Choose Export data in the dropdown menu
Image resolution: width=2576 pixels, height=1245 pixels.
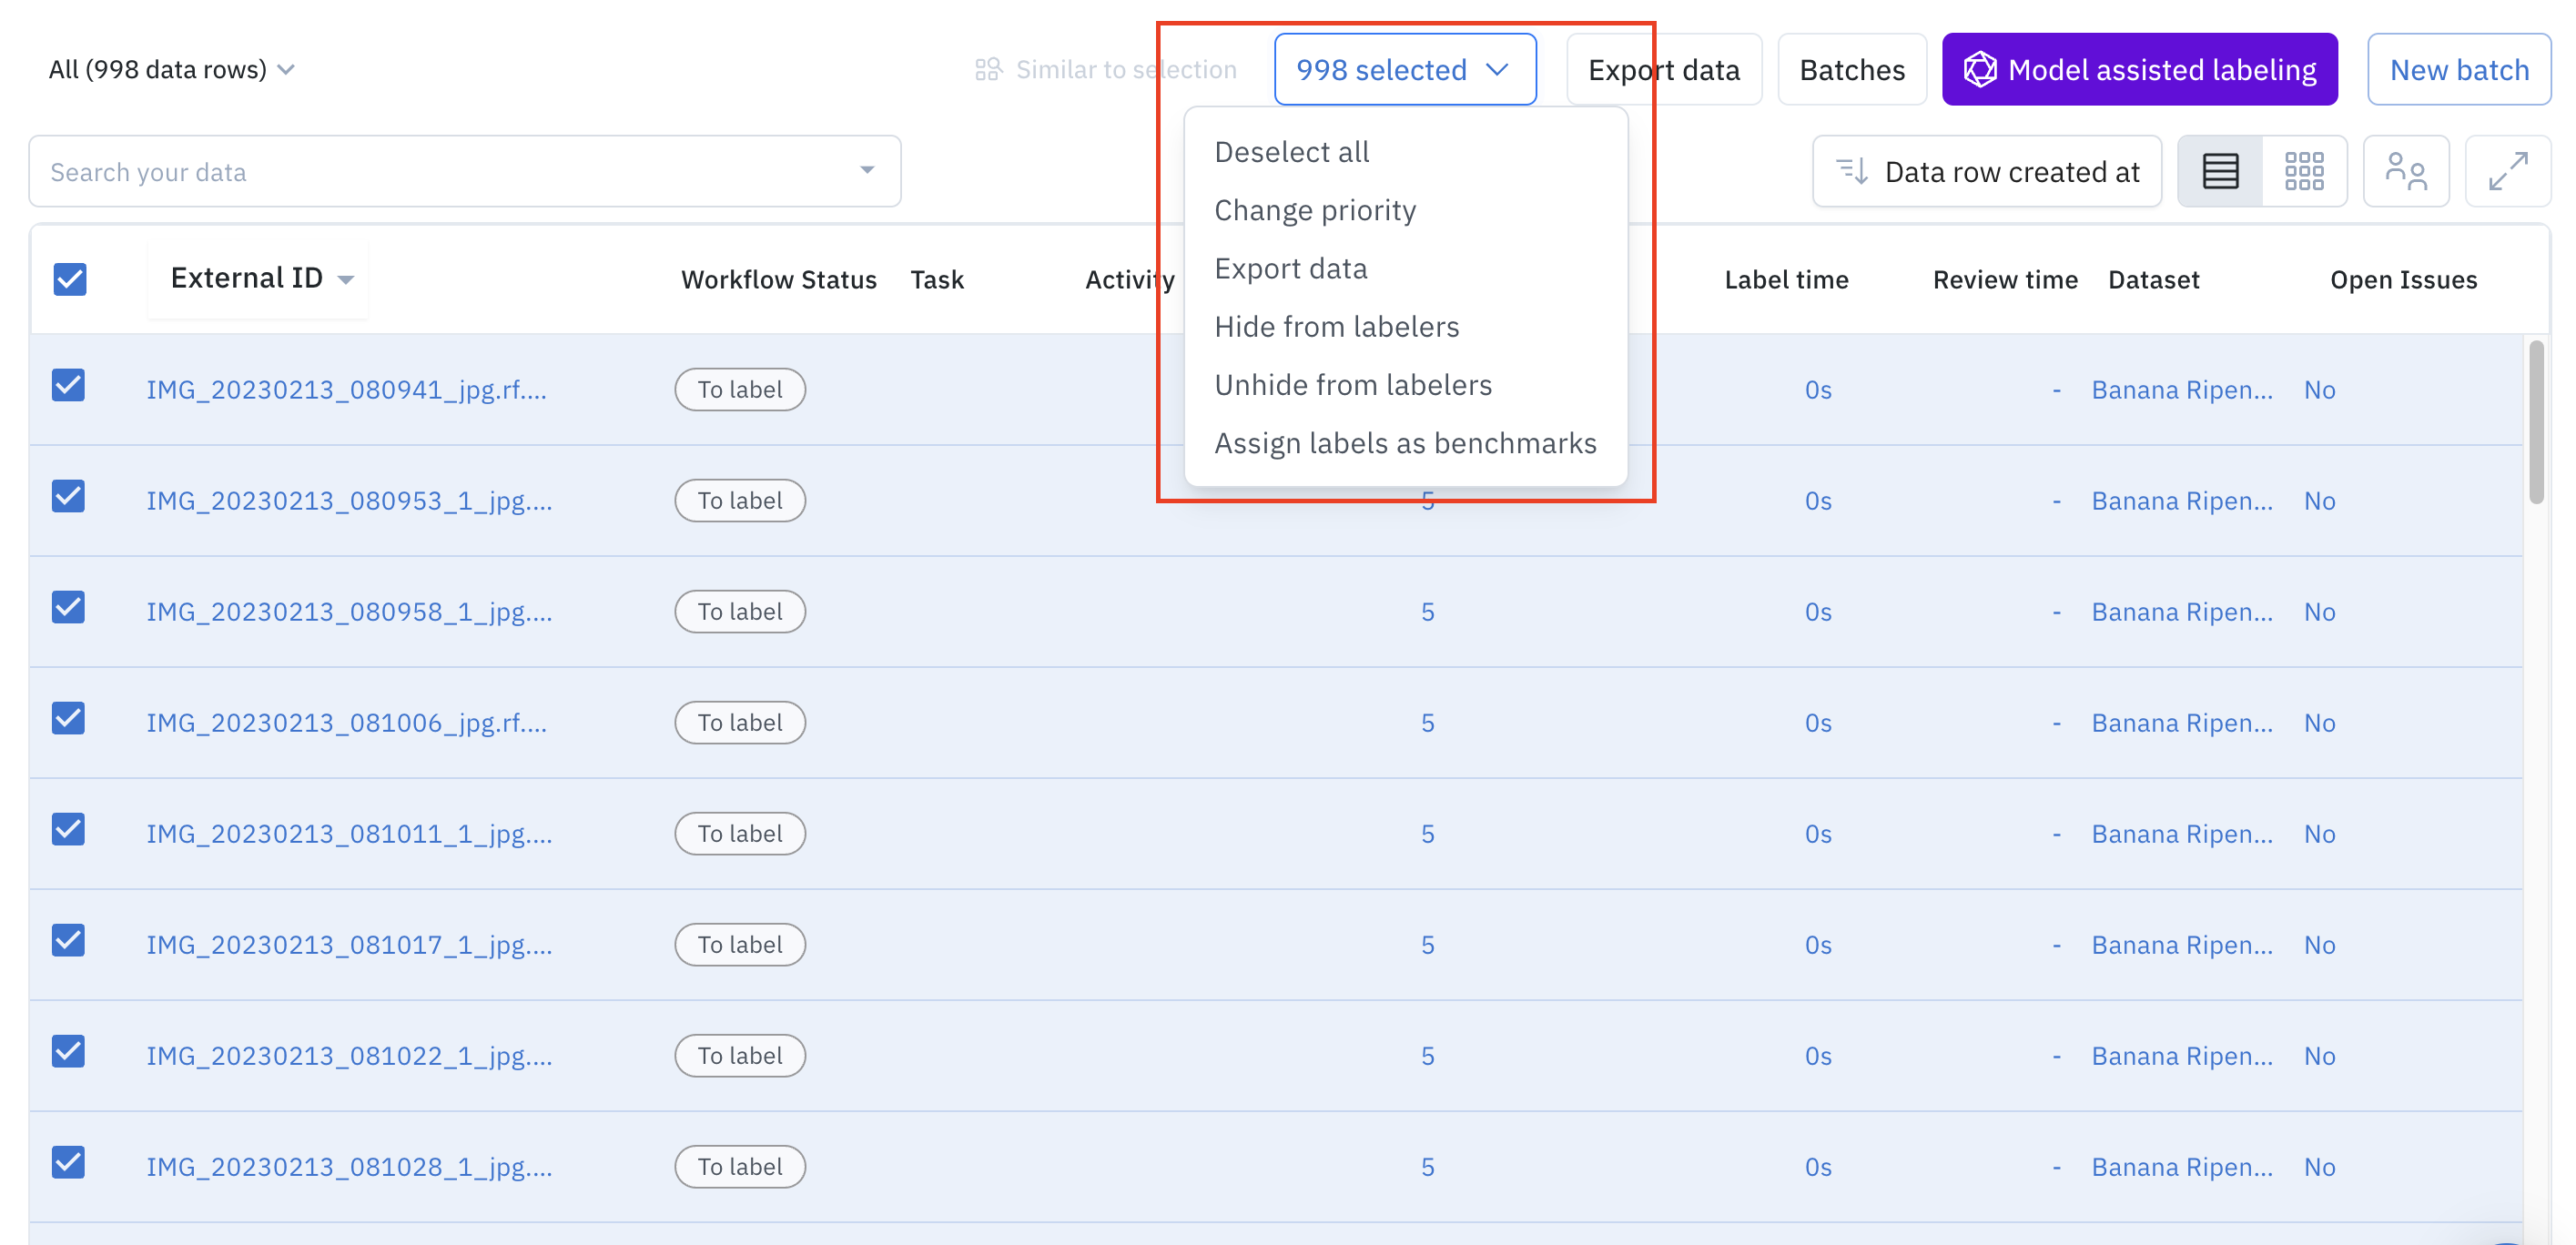(1290, 268)
